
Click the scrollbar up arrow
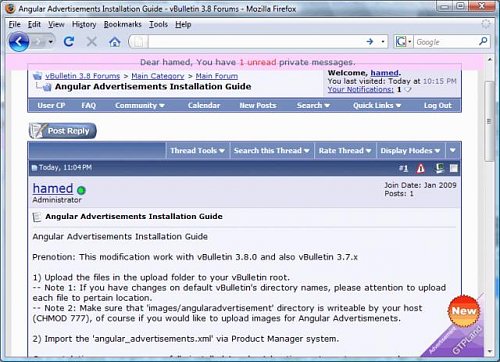[489, 60]
